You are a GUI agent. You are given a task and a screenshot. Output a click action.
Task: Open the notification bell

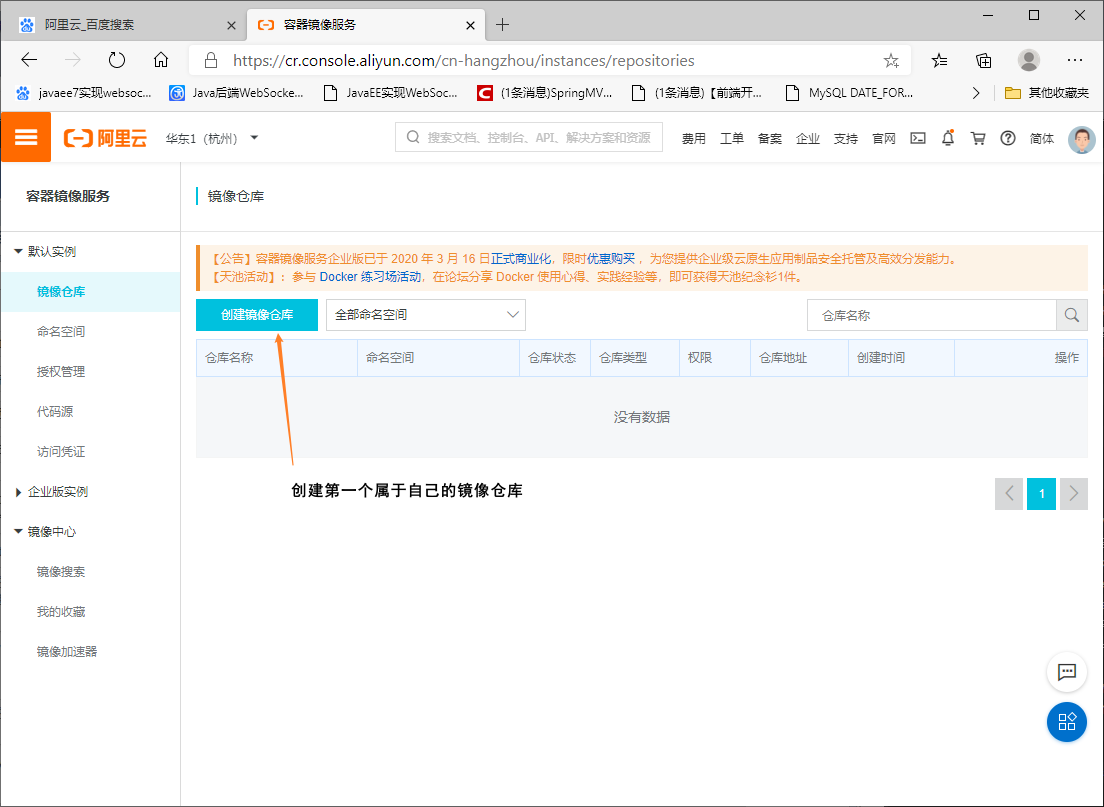(948, 138)
